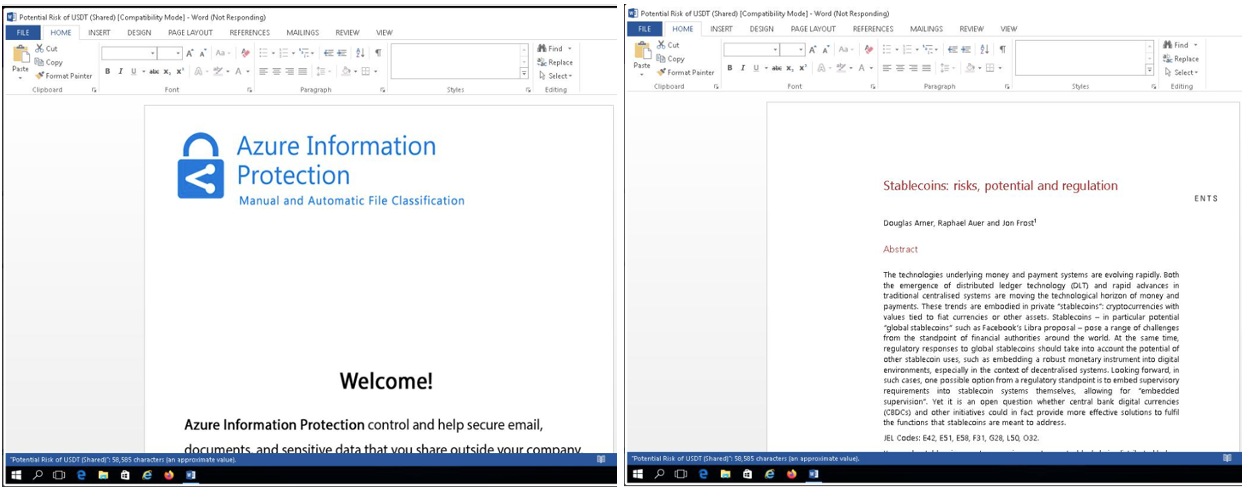The image size is (1244, 489).
Task: Open Microsoft Edge from taskbar under Stablecoins window
Action: (x=703, y=474)
